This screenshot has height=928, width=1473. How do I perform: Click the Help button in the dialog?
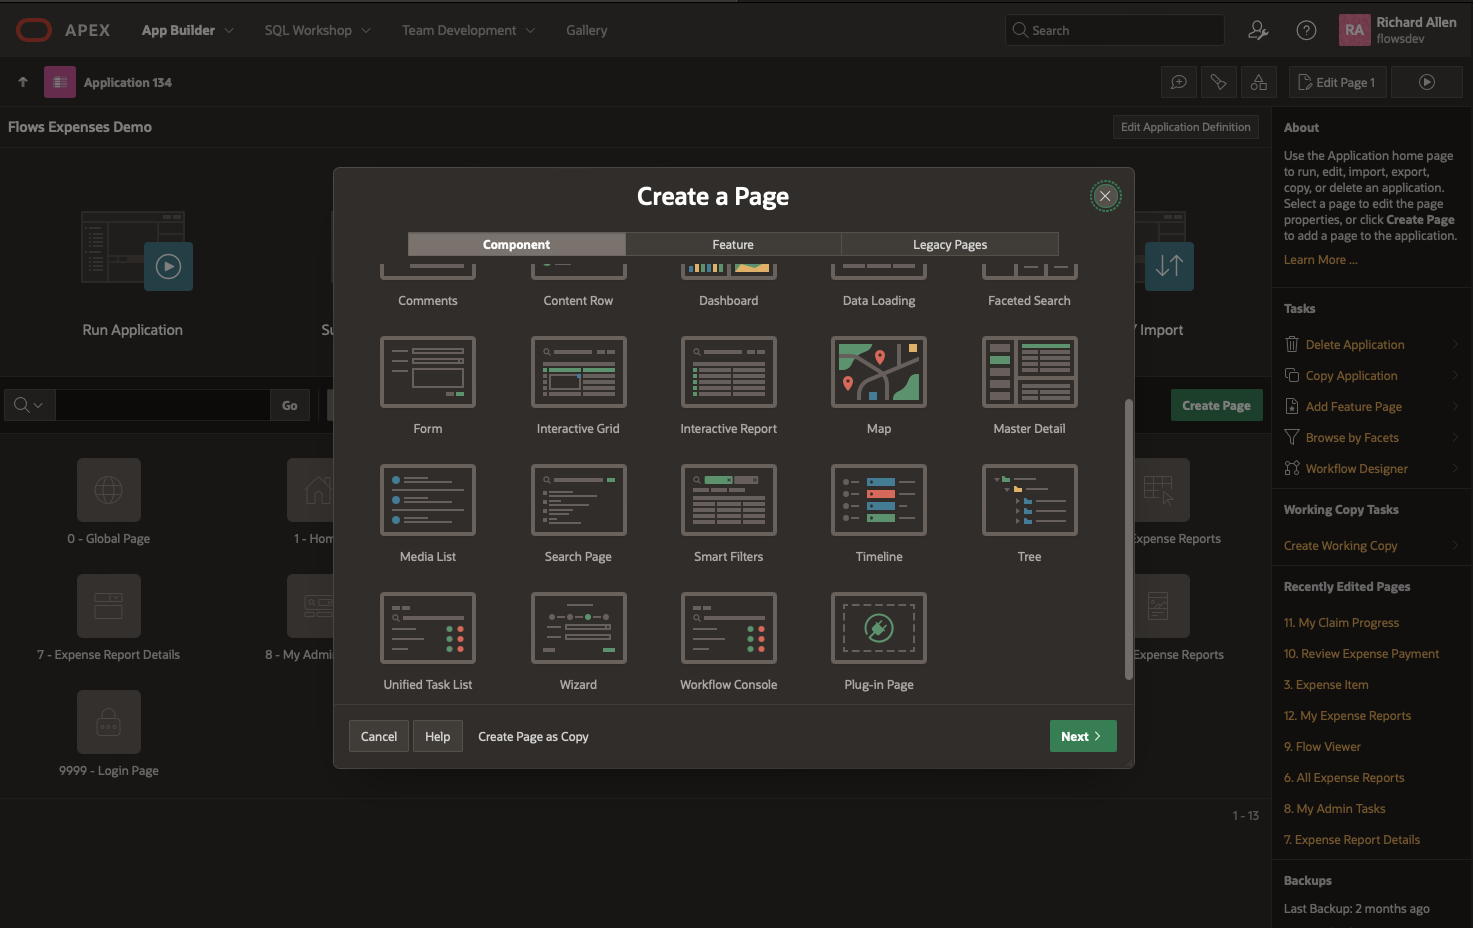[438, 736]
